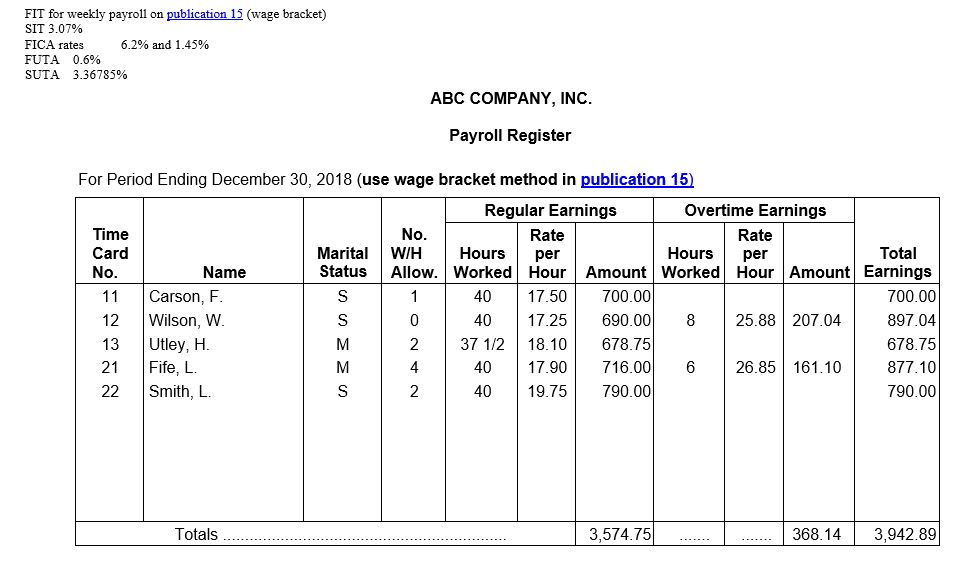Click the regular amount 716.00

pyautogui.click(x=626, y=368)
